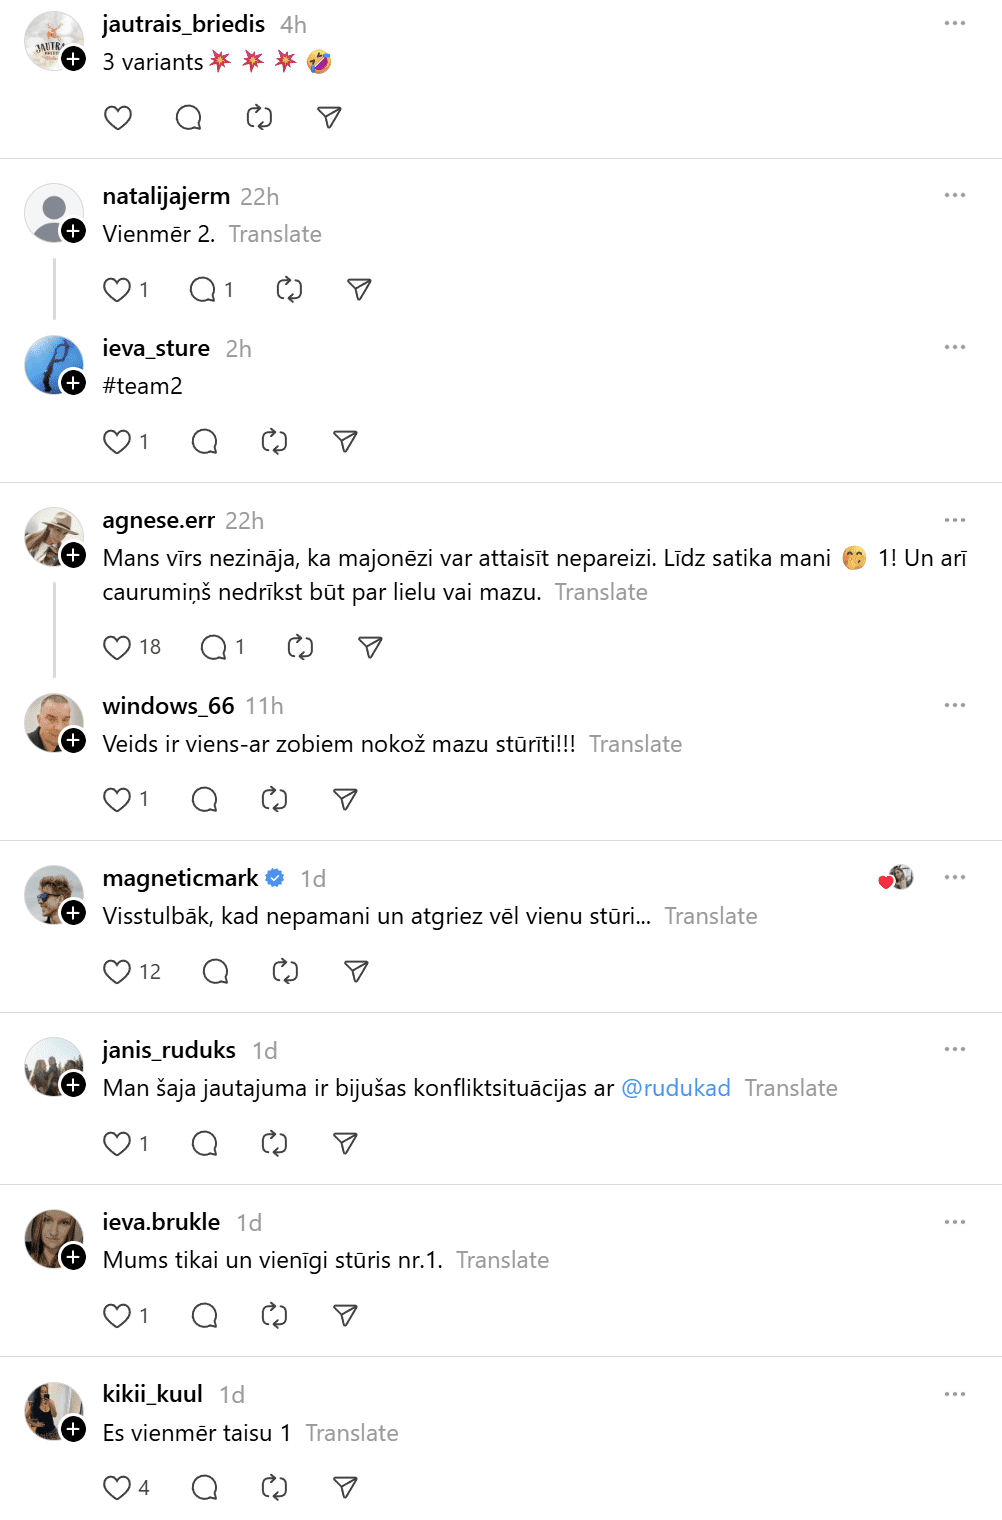The height and width of the screenshot is (1520, 1002).
Task: Open more options for natalijajerm's comment
Action: (955, 196)
